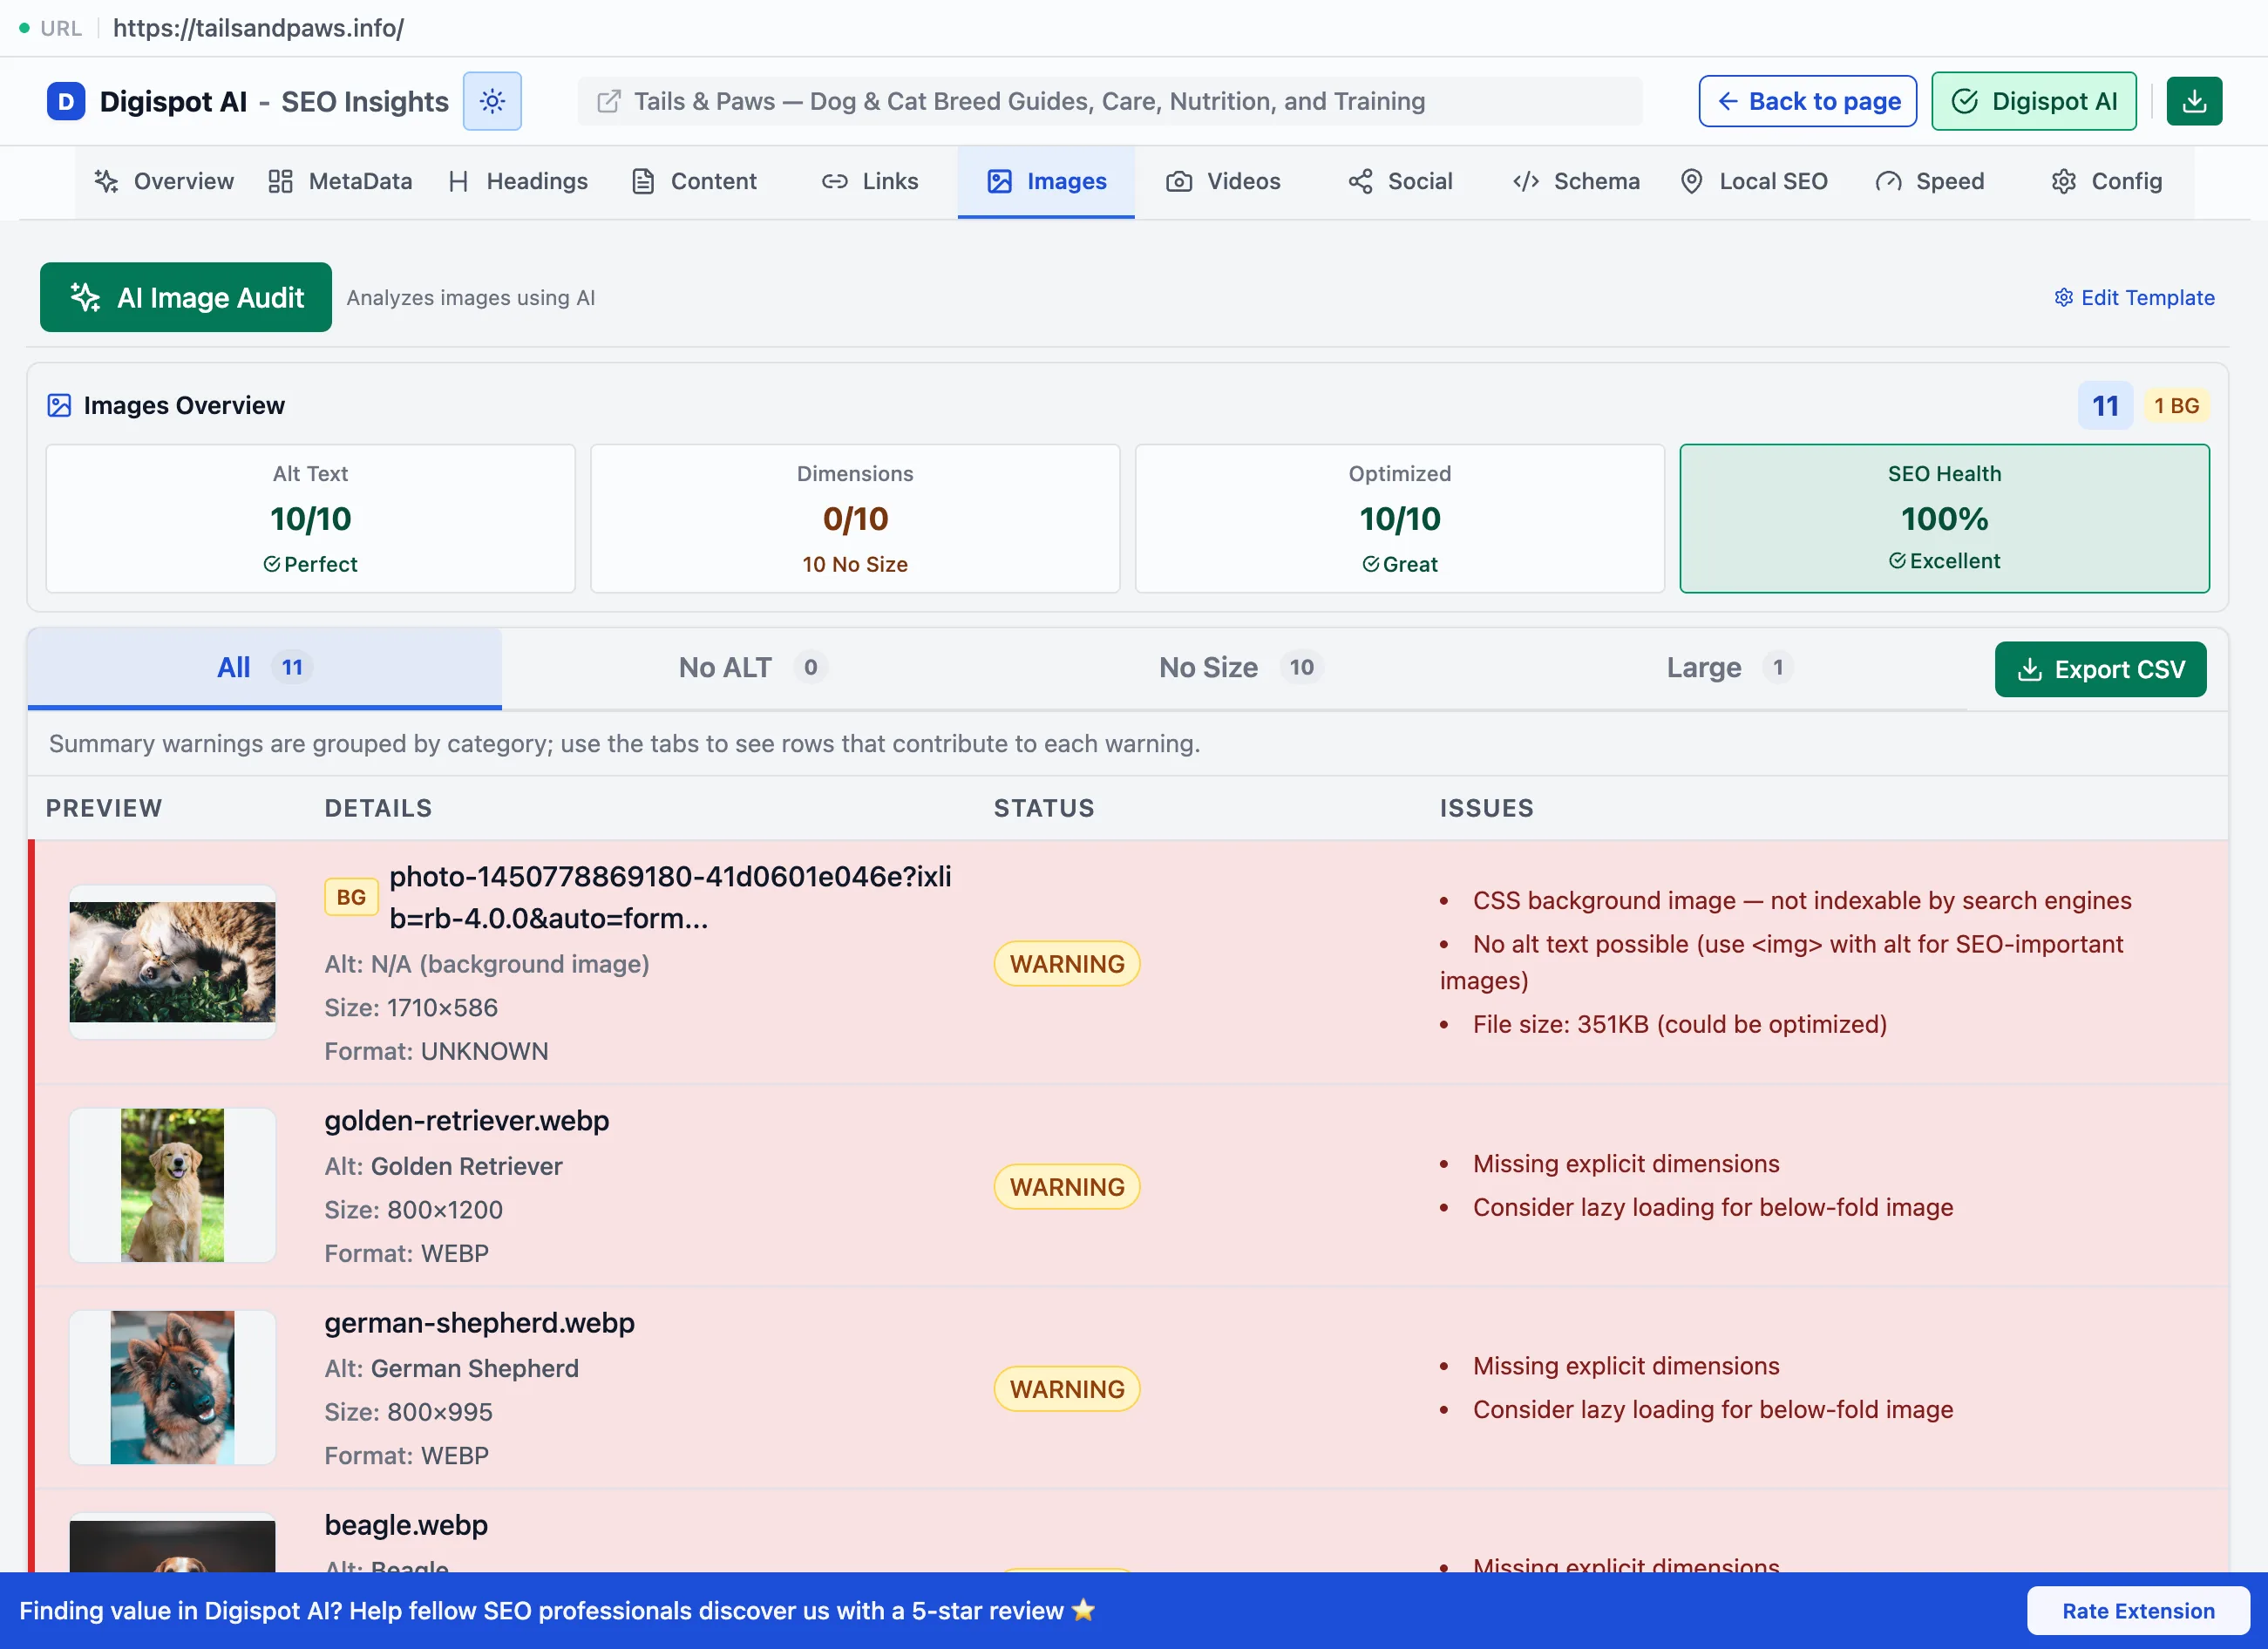Click the photo-1450778869180 file name
Viewport: 2268px width, 1649px height.
click(x=670, y=897)
